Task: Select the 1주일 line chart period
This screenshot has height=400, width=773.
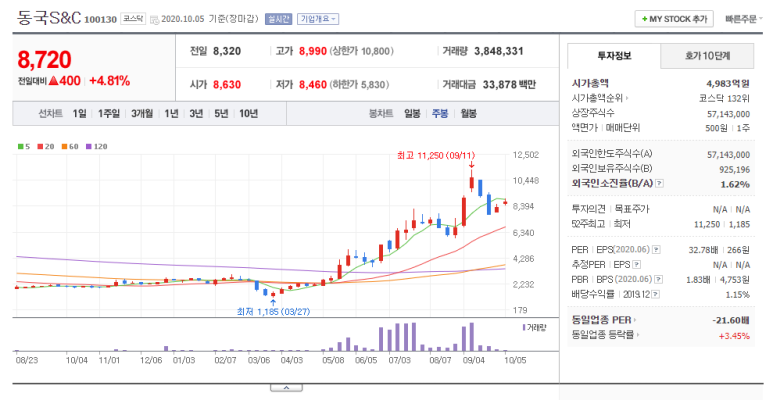Action: point(108,114)
